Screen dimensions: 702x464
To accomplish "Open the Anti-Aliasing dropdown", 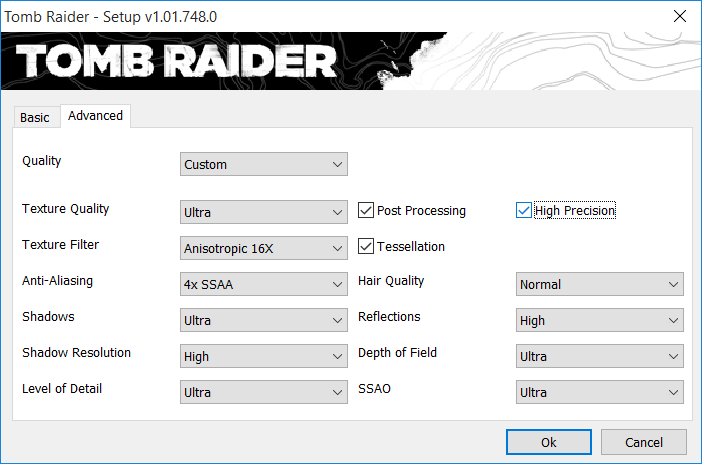I will click(x=264, y=284).
